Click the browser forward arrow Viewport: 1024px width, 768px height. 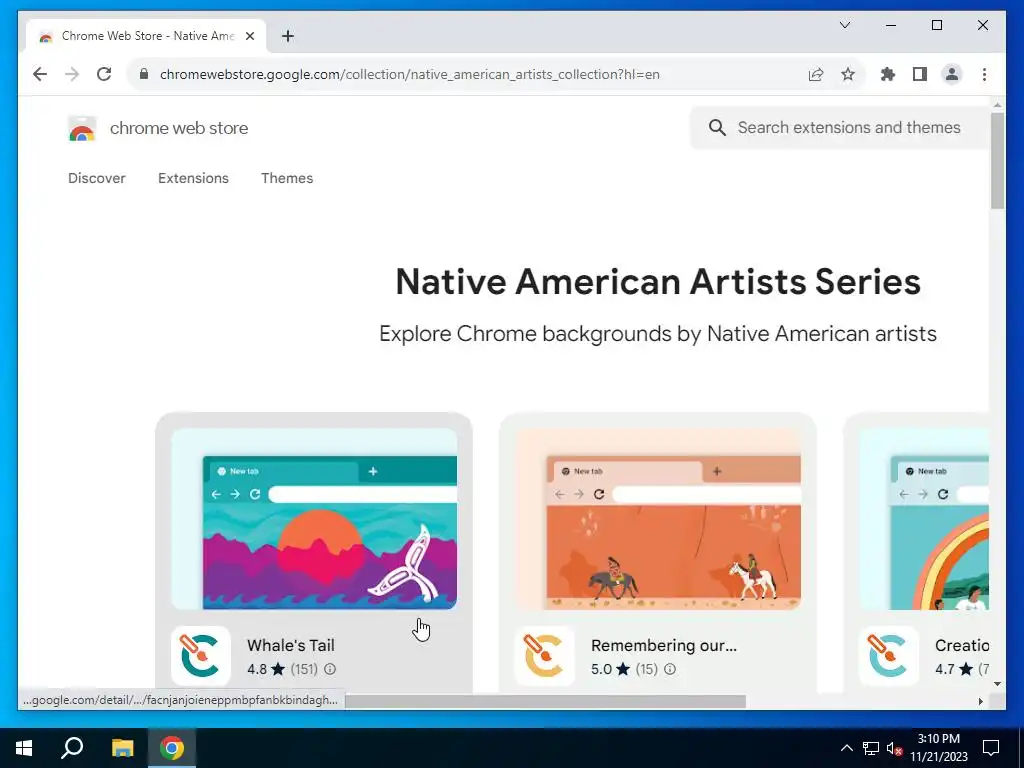72,74
